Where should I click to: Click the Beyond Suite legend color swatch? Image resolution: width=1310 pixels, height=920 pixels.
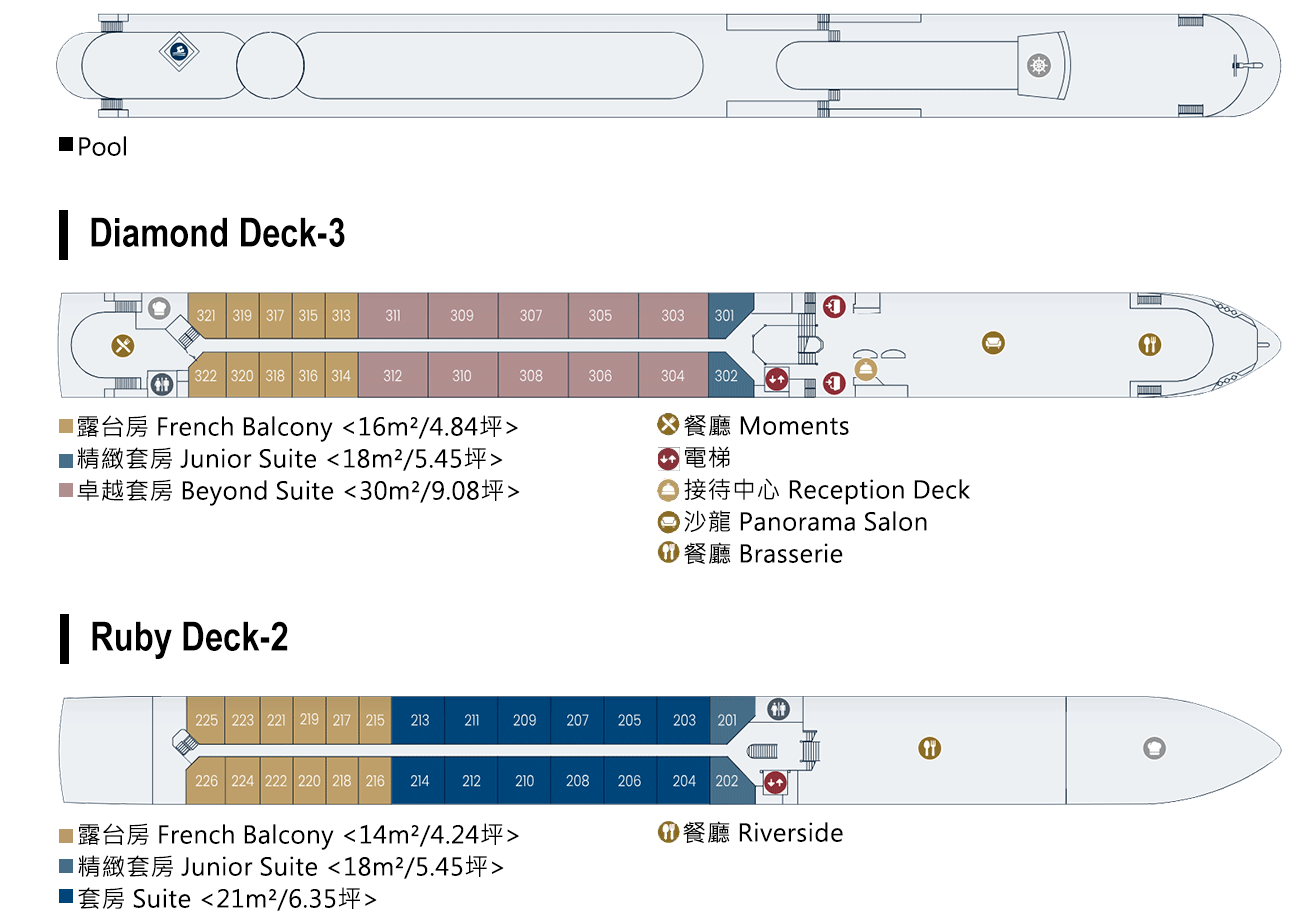click(66, 492)
